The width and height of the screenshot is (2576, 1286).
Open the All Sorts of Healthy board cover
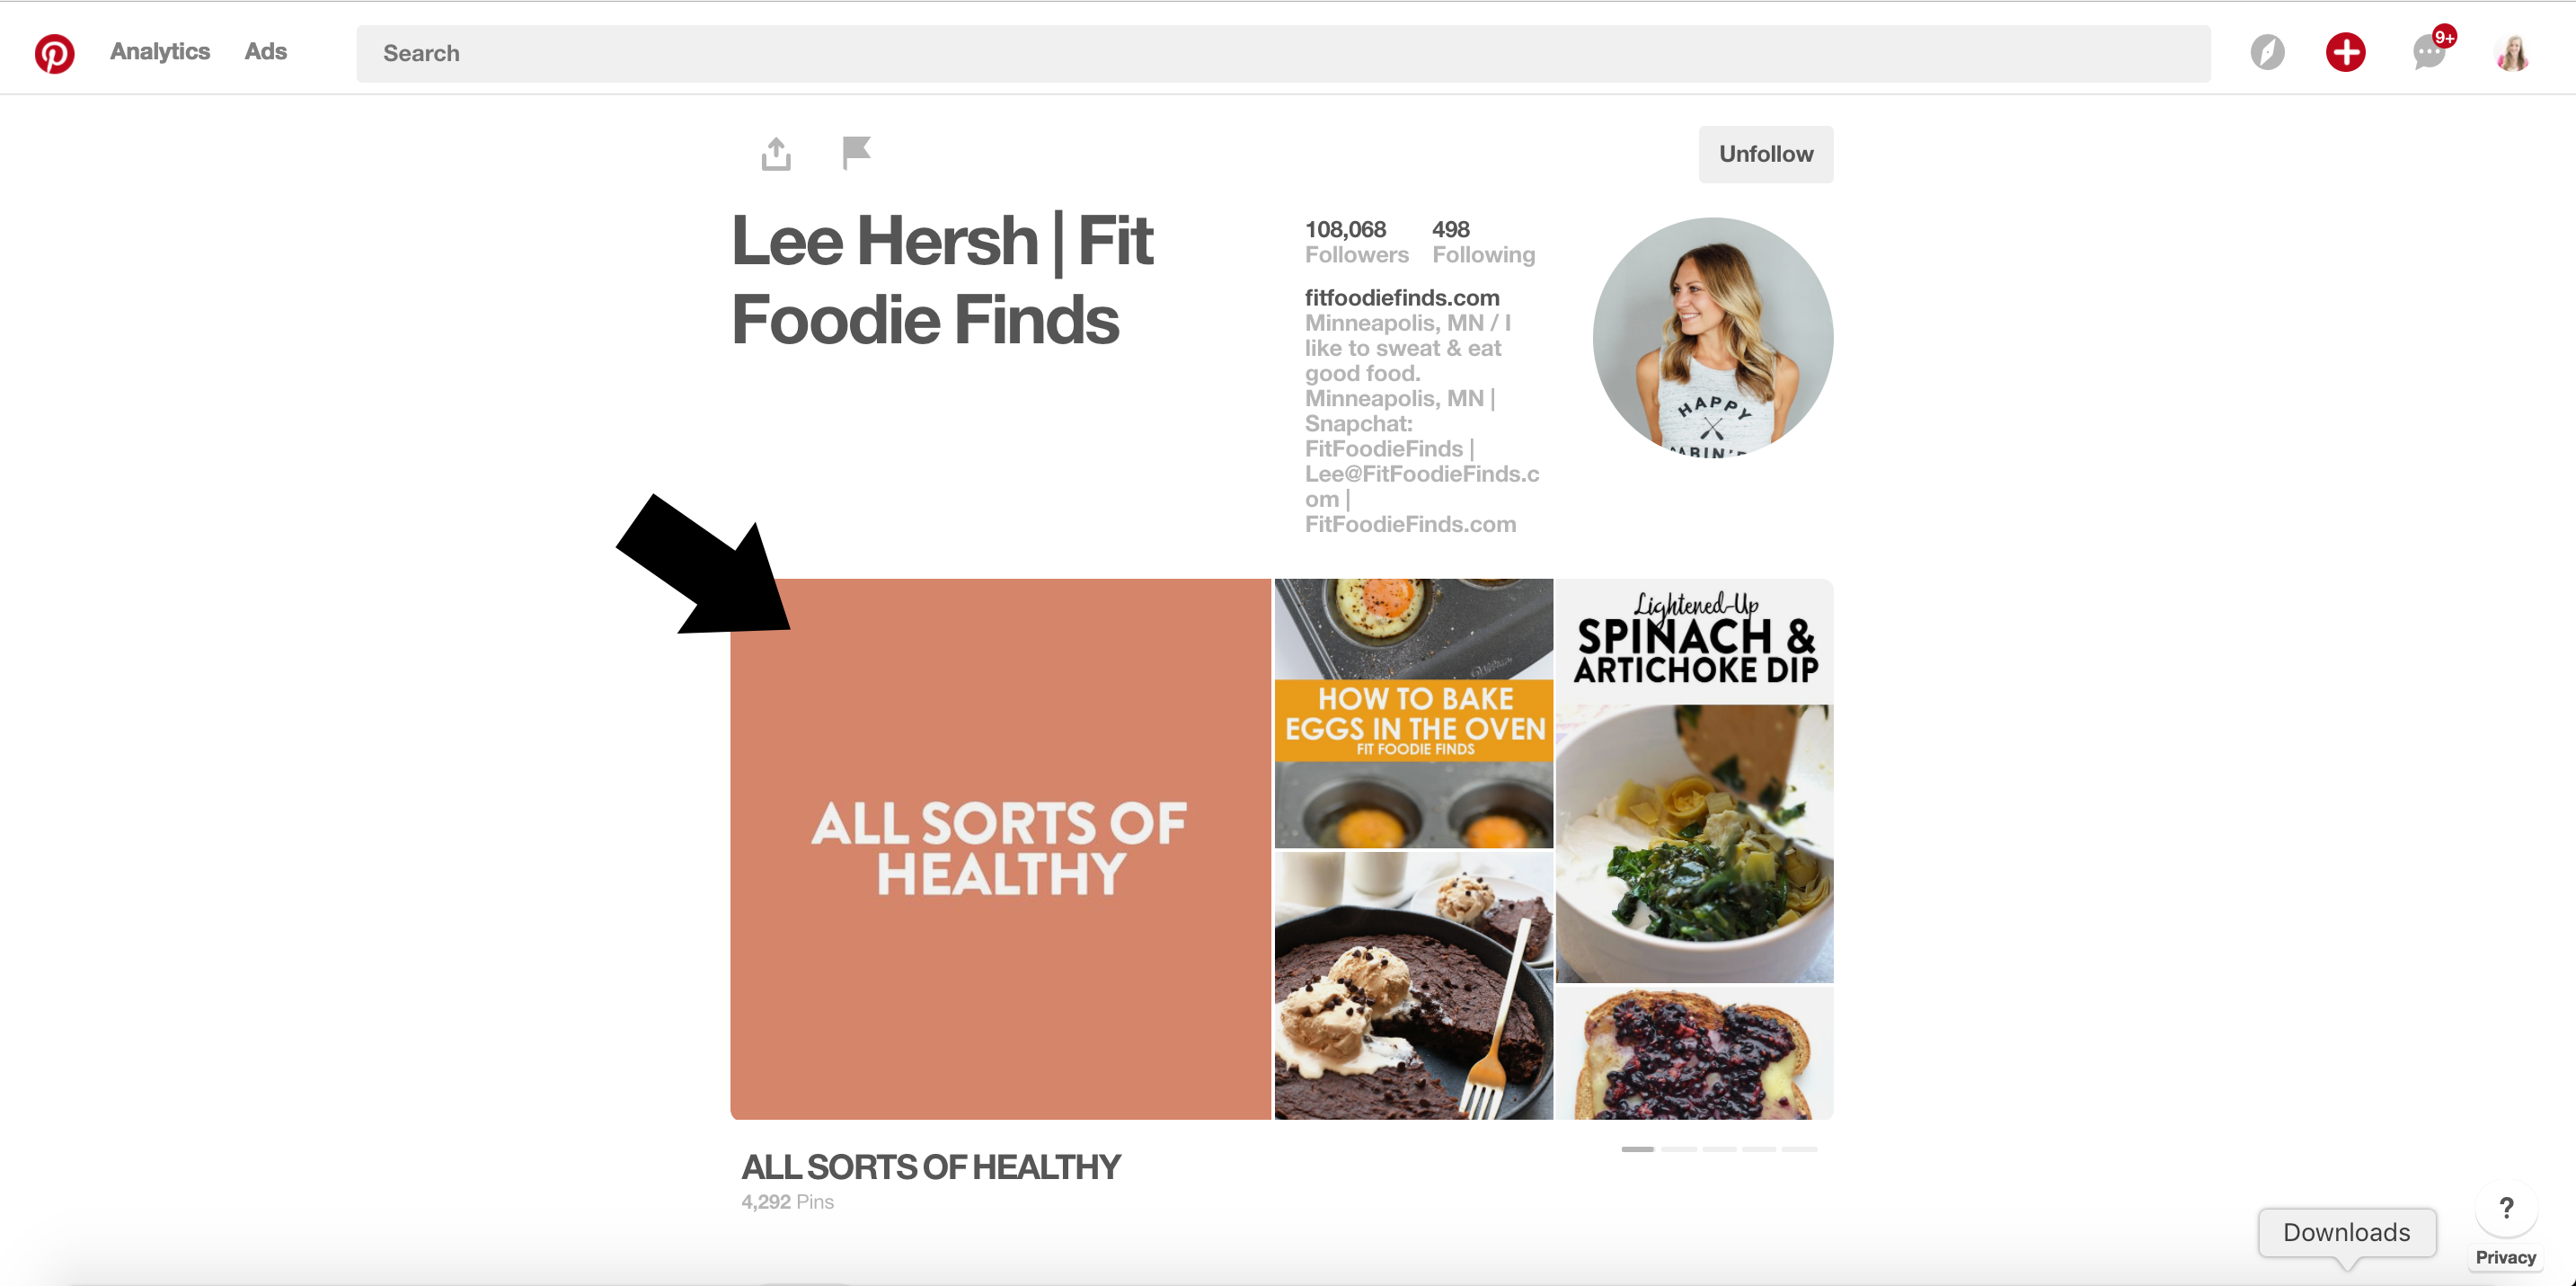tap(1000, 849)
